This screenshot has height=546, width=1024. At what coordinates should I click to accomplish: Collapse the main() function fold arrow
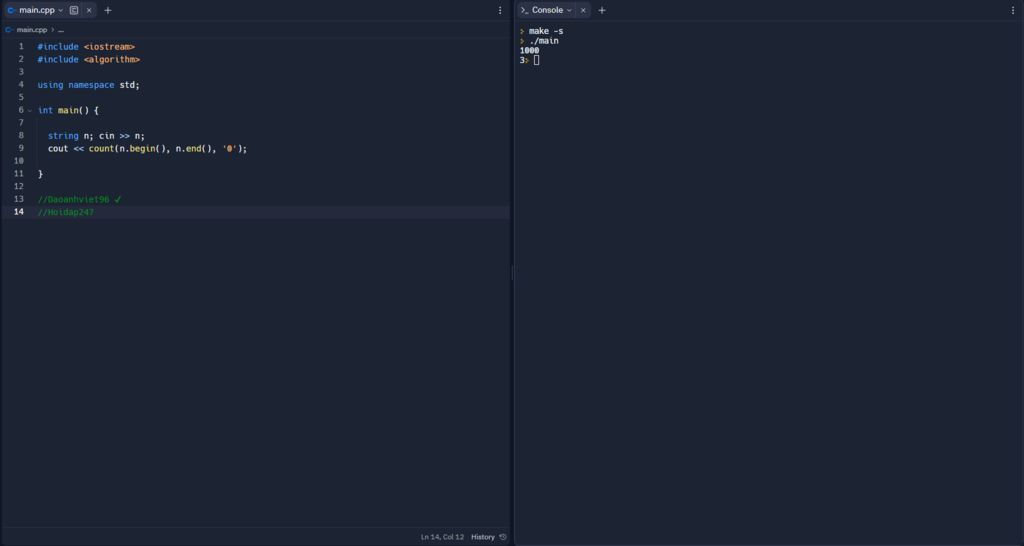click(29, 110)
